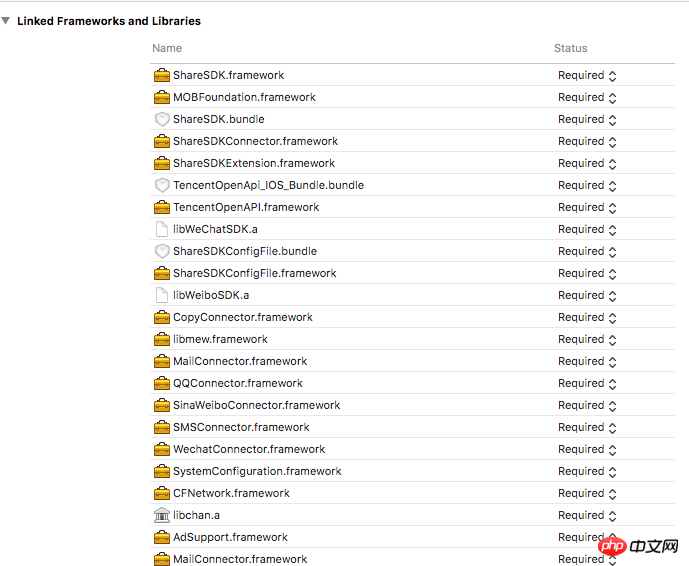Open the status dropdown for CFNetwork.framework

pos(587,493)
